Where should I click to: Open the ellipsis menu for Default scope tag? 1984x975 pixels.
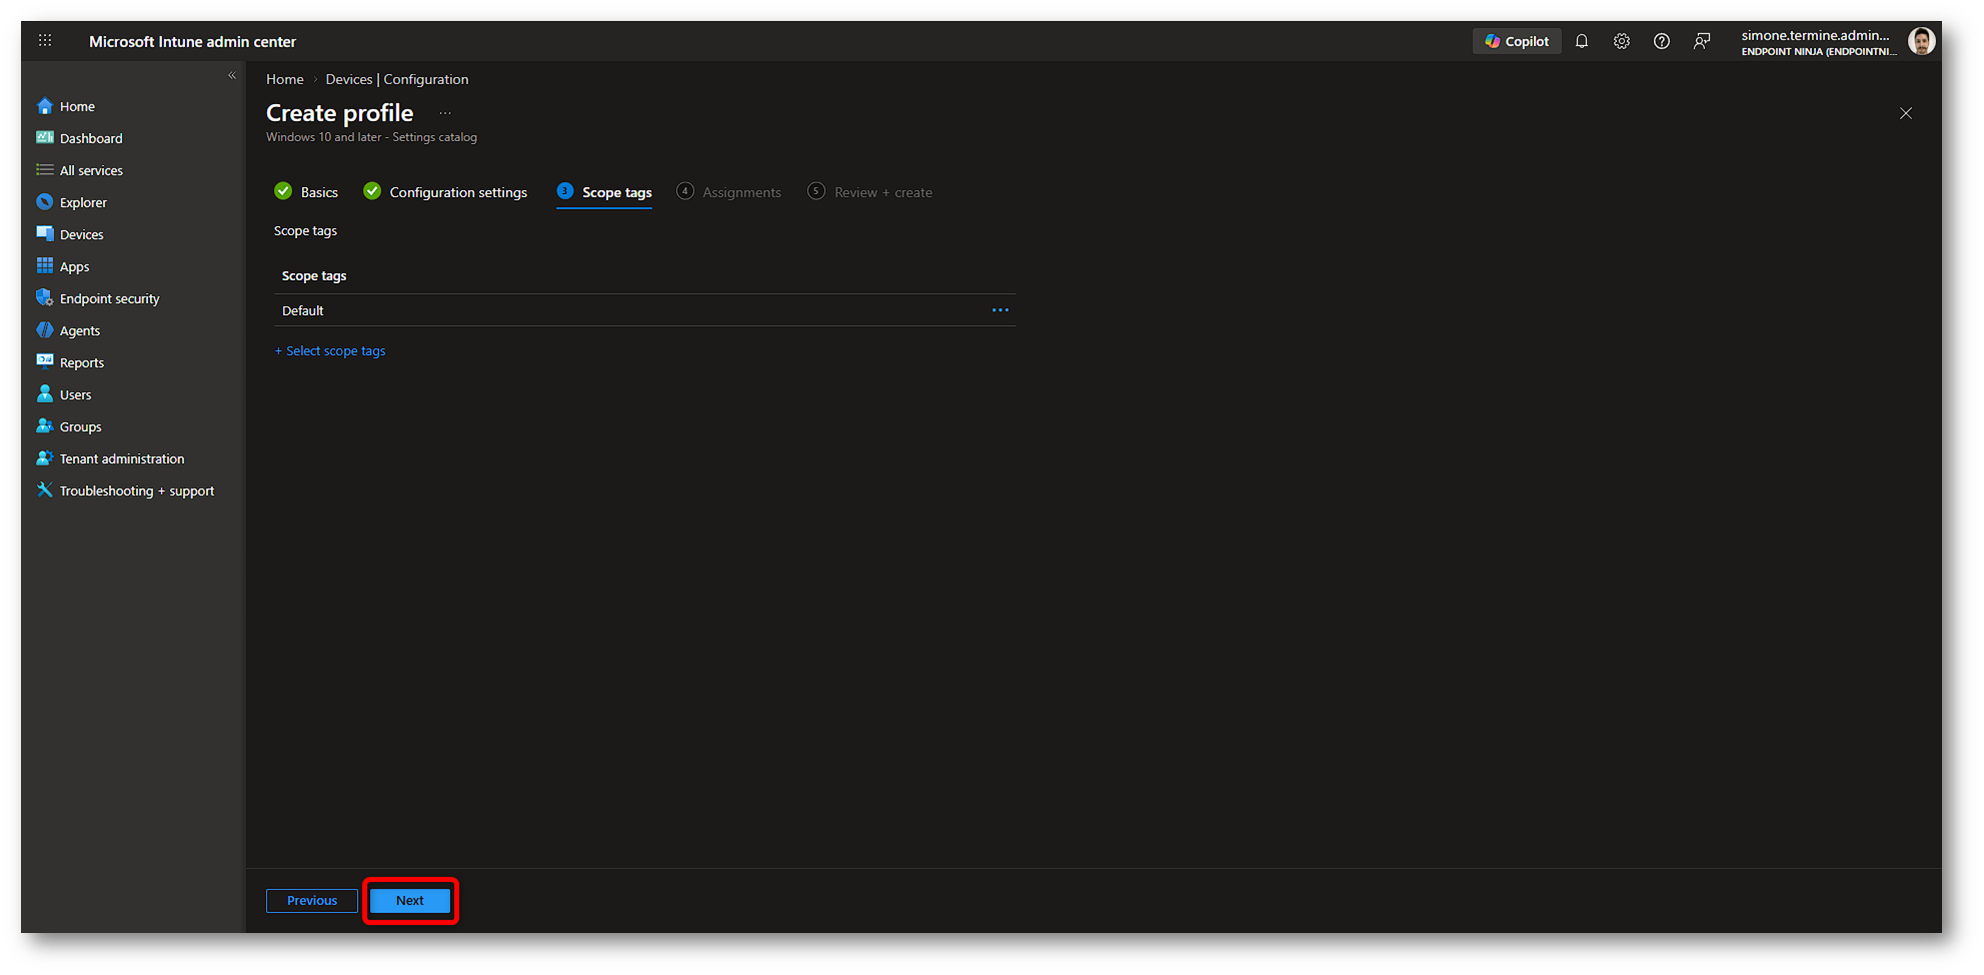tap(1000, 310)
